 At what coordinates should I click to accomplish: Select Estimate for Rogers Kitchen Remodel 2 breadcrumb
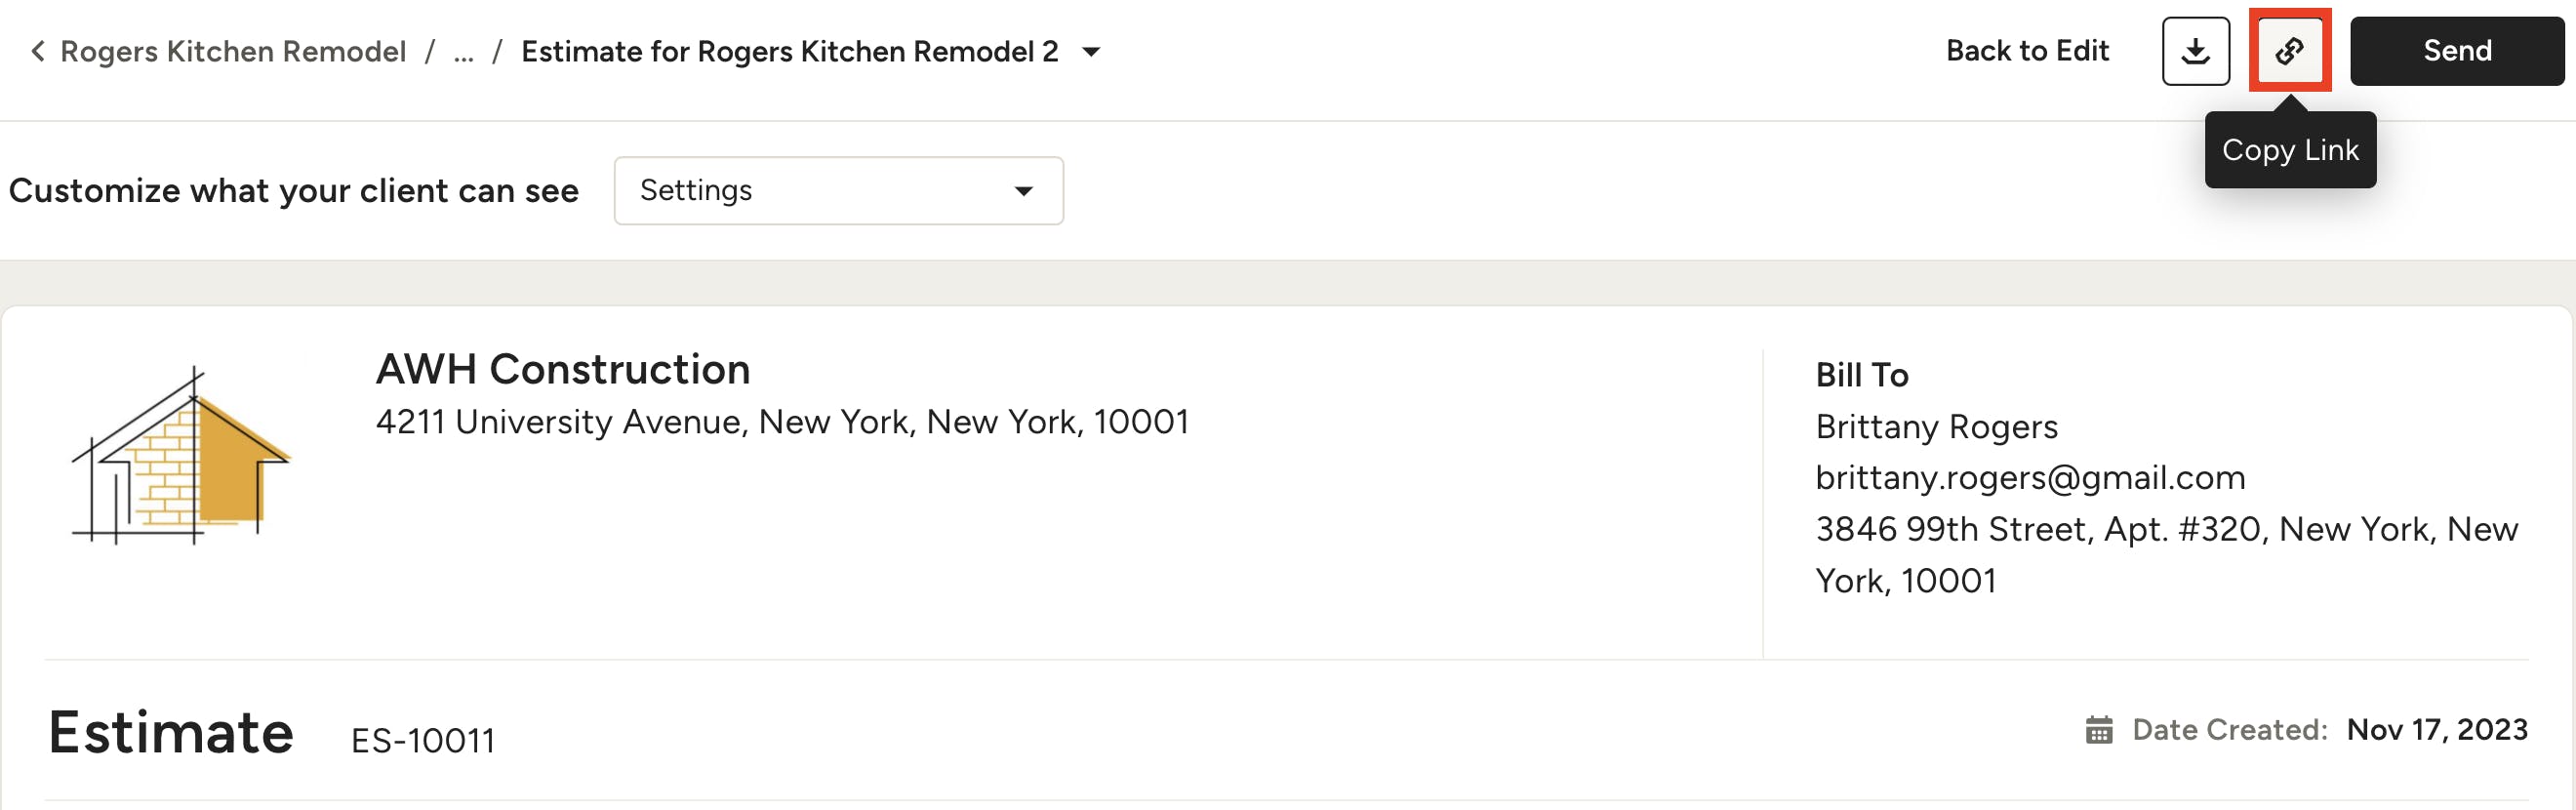coord(789,51)
